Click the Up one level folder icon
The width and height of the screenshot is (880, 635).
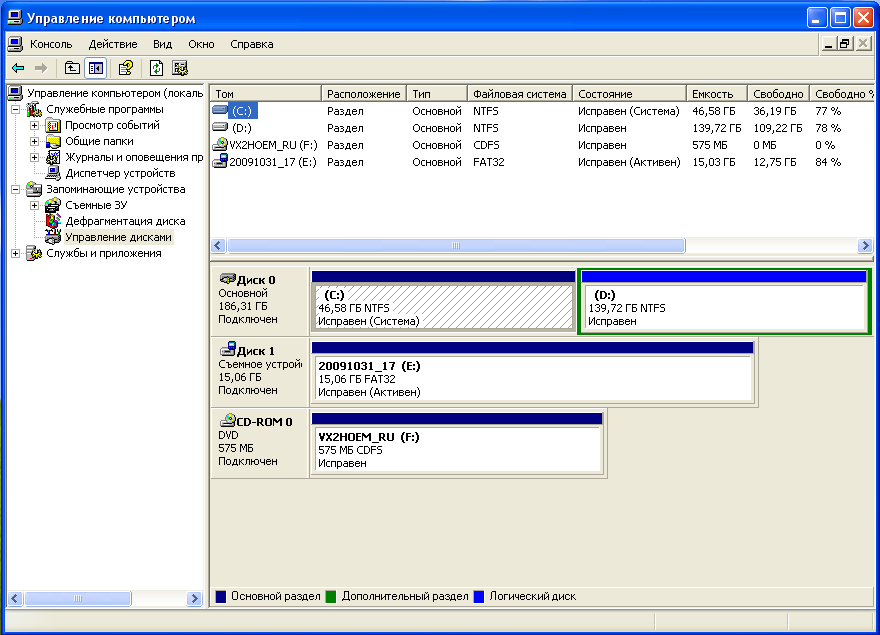pyautogui.click(x=72, y=68)
